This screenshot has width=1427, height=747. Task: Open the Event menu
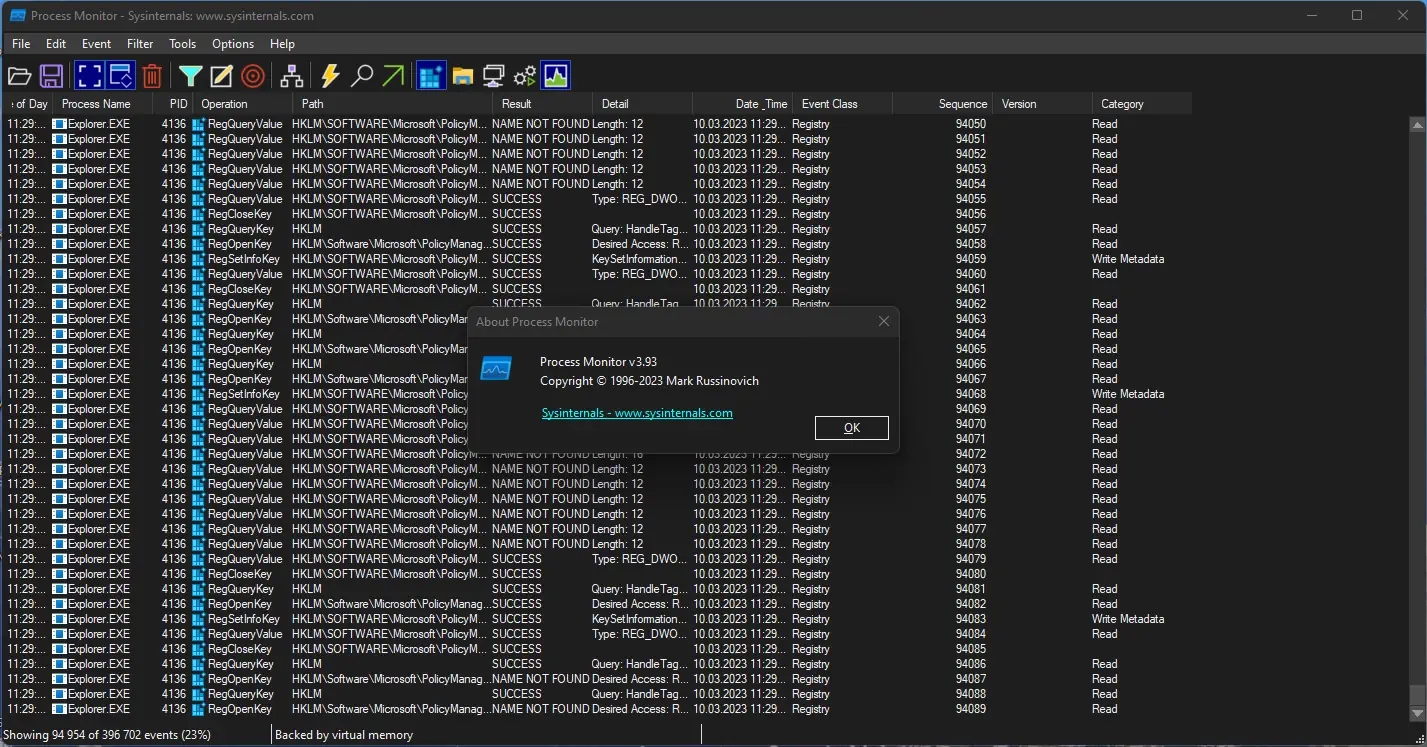(x=97, y=44)
